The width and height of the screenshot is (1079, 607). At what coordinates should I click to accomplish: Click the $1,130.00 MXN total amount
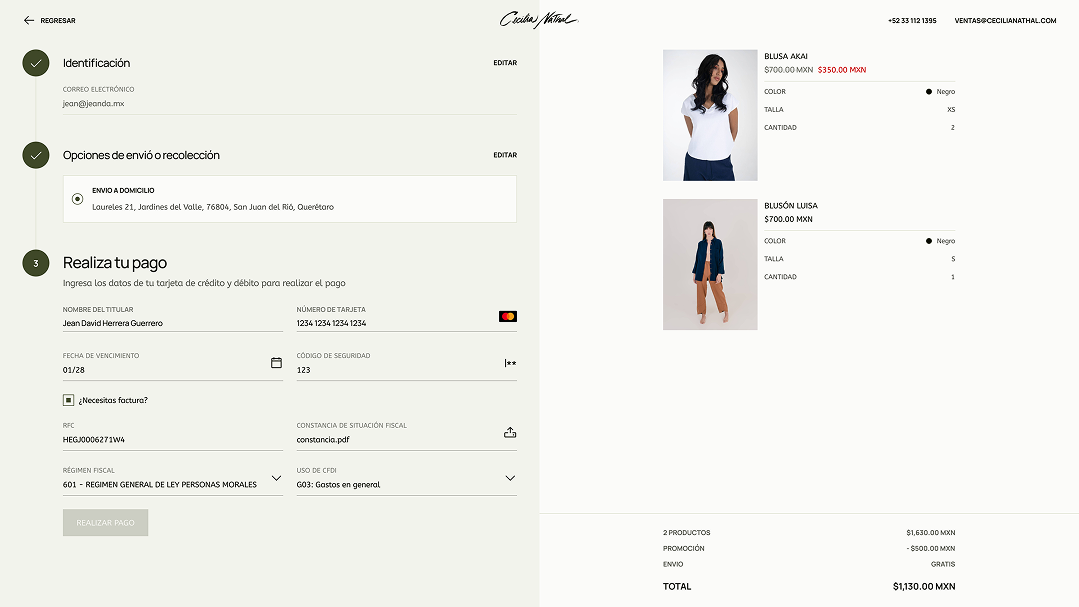click(923, 586)
